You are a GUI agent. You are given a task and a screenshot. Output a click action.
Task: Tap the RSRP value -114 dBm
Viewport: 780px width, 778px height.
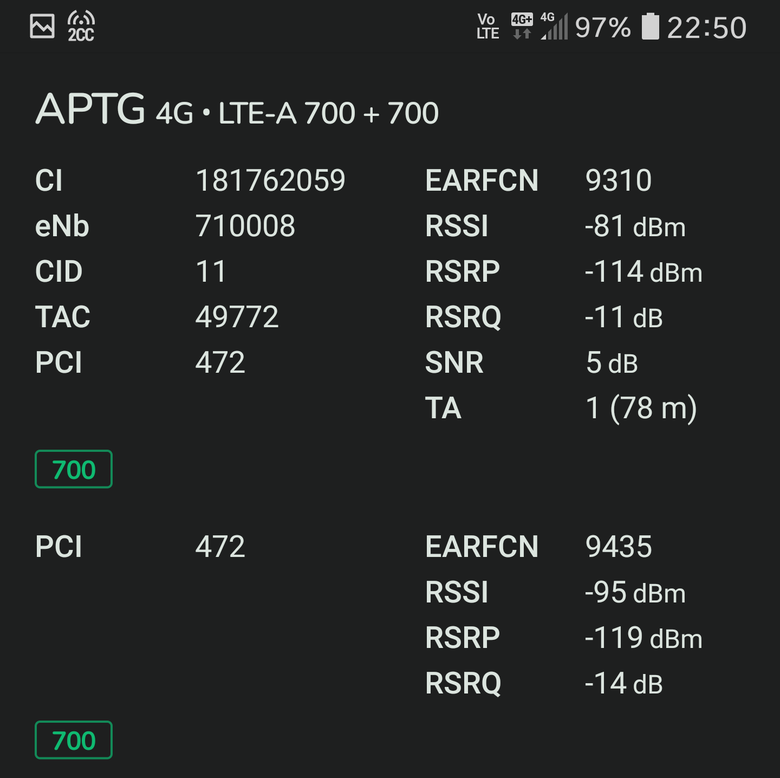coord(644,272)
